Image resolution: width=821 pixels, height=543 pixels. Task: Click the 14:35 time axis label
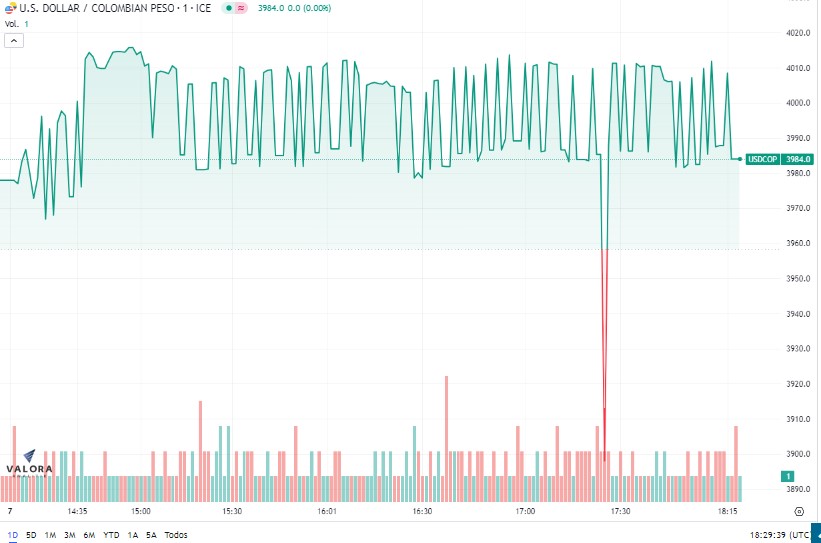point(77,511)
